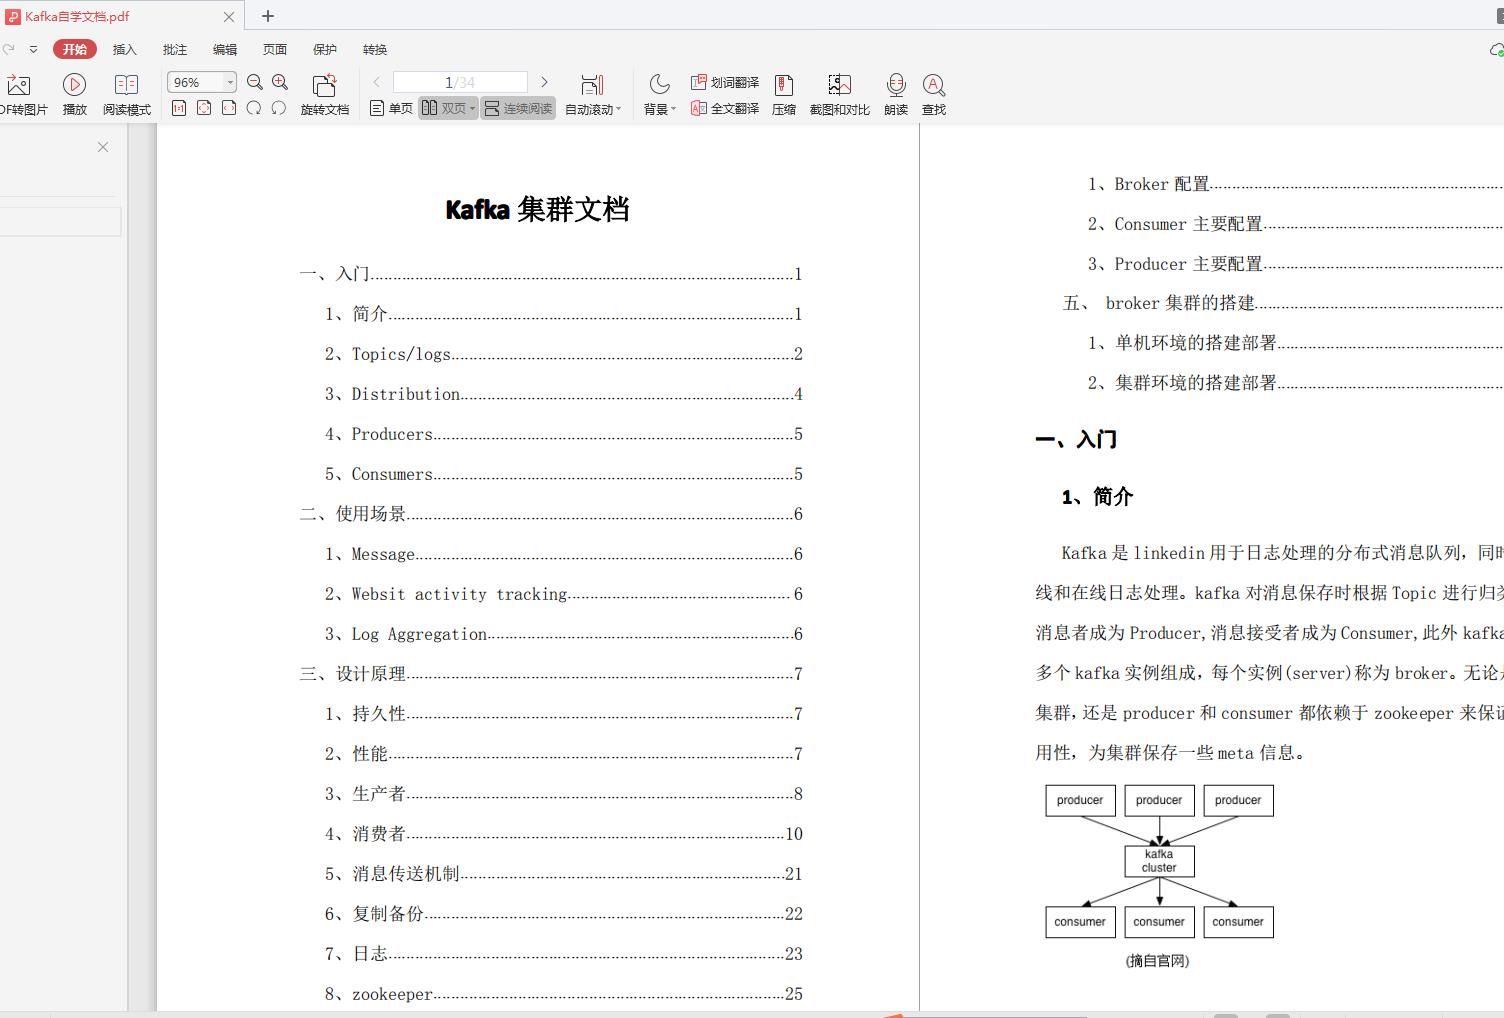The image size is (1504, 1018).
Task: Select the Kafka自学文档.pdf document tab
Action: pos(120,16)
